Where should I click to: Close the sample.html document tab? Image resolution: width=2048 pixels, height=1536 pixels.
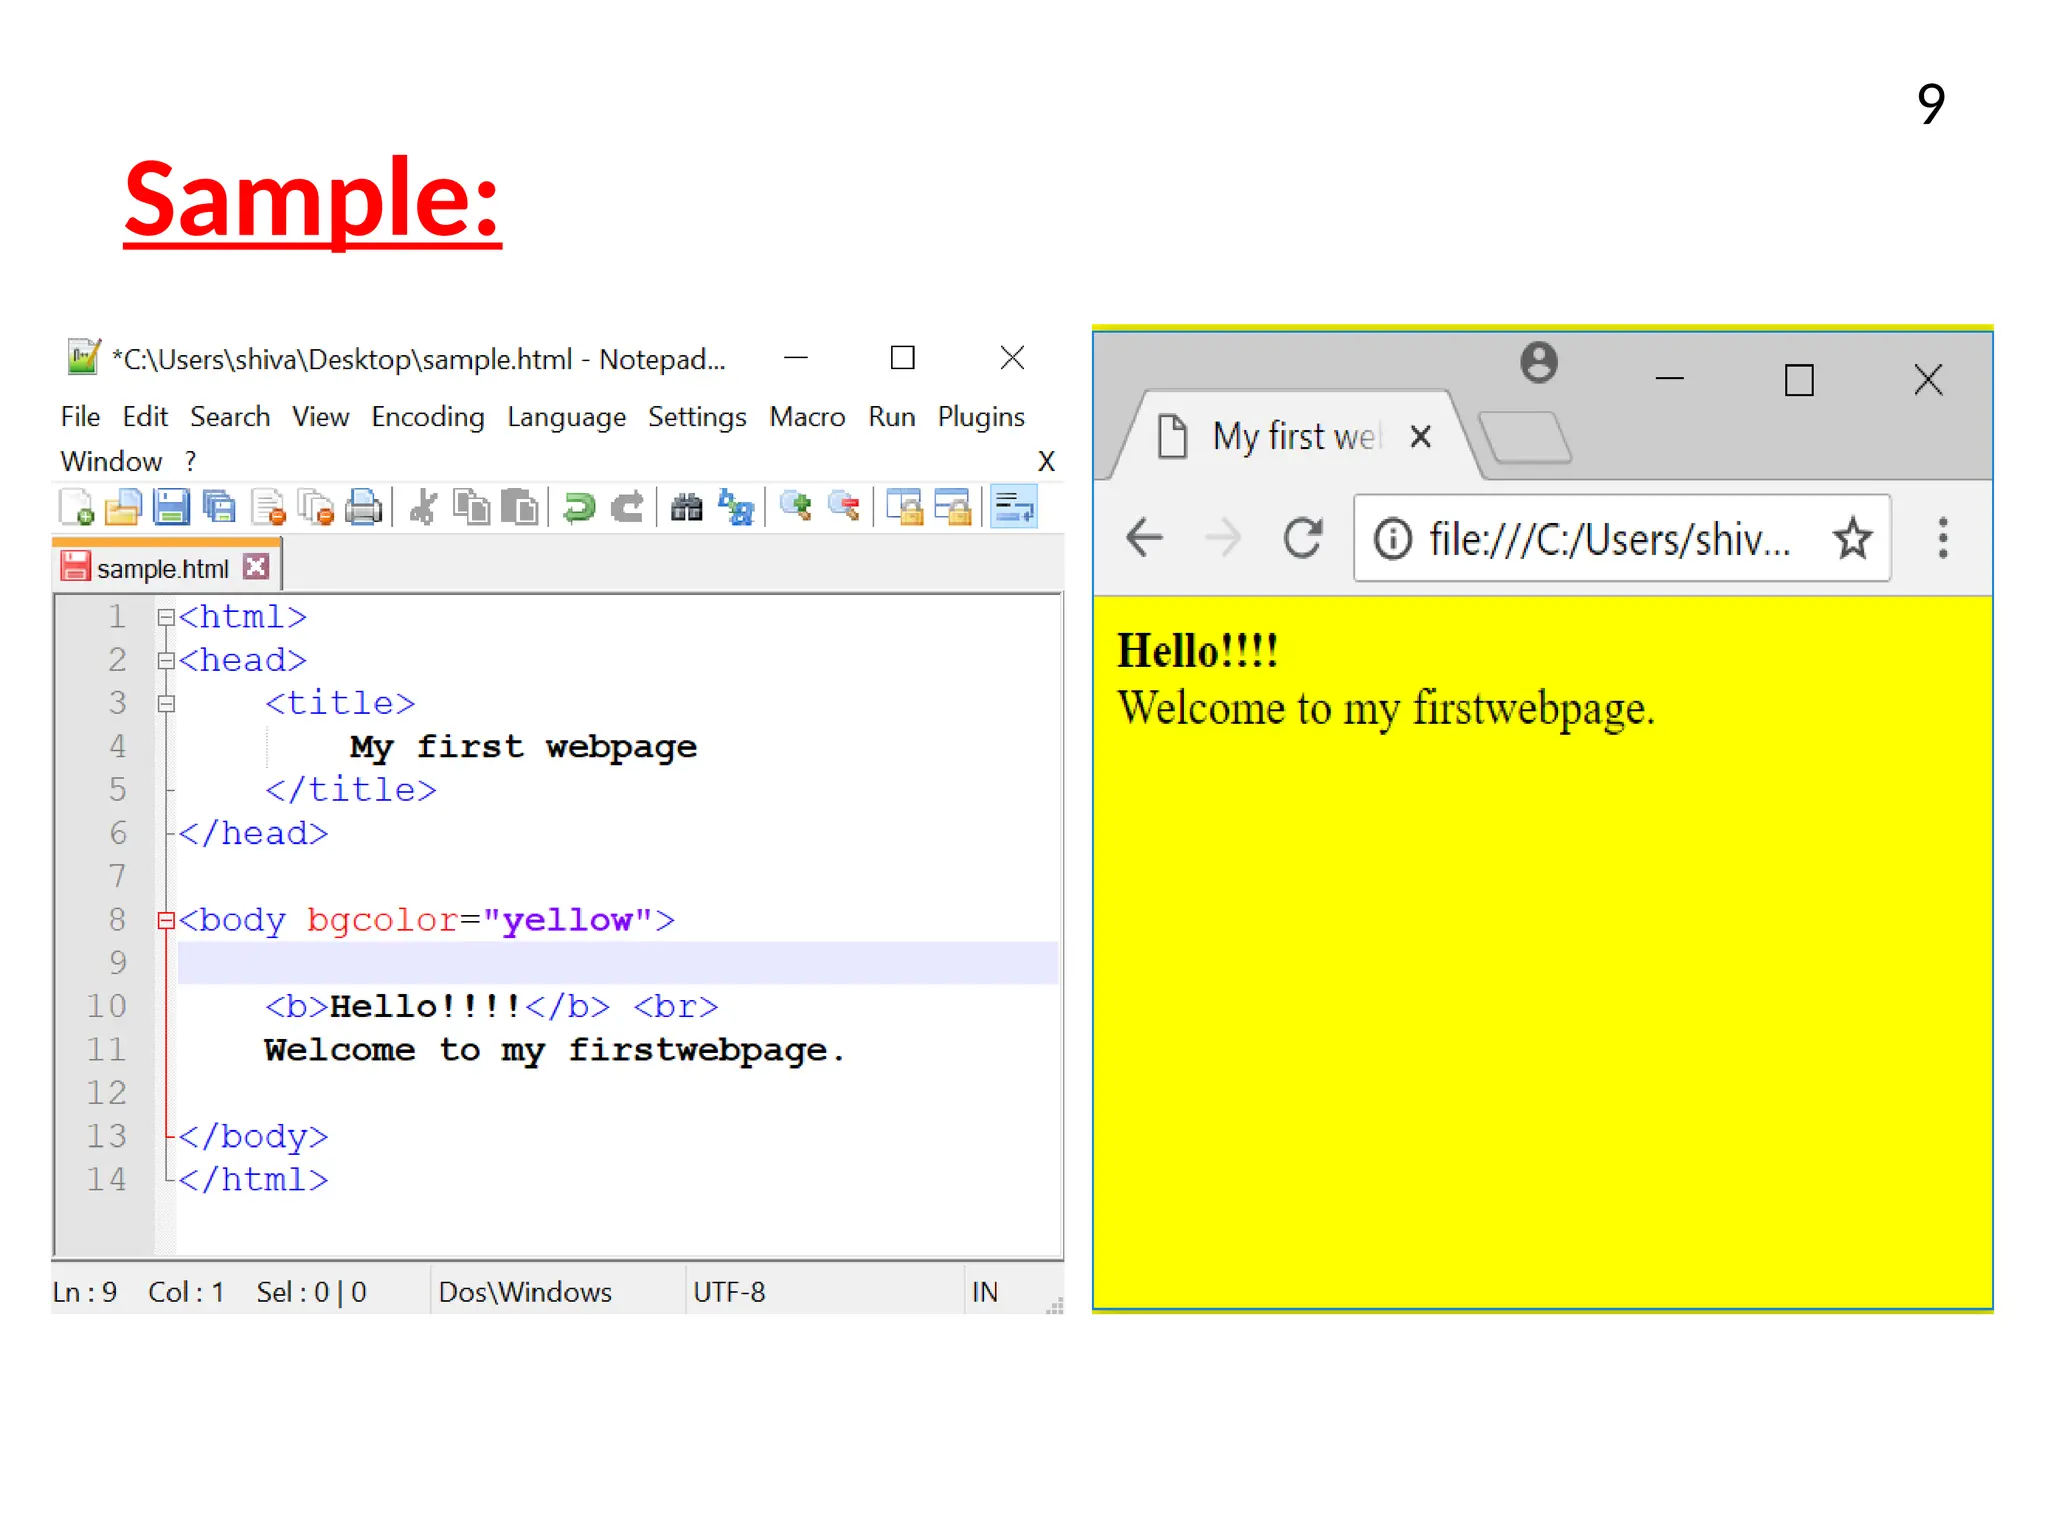coord(257,568)
